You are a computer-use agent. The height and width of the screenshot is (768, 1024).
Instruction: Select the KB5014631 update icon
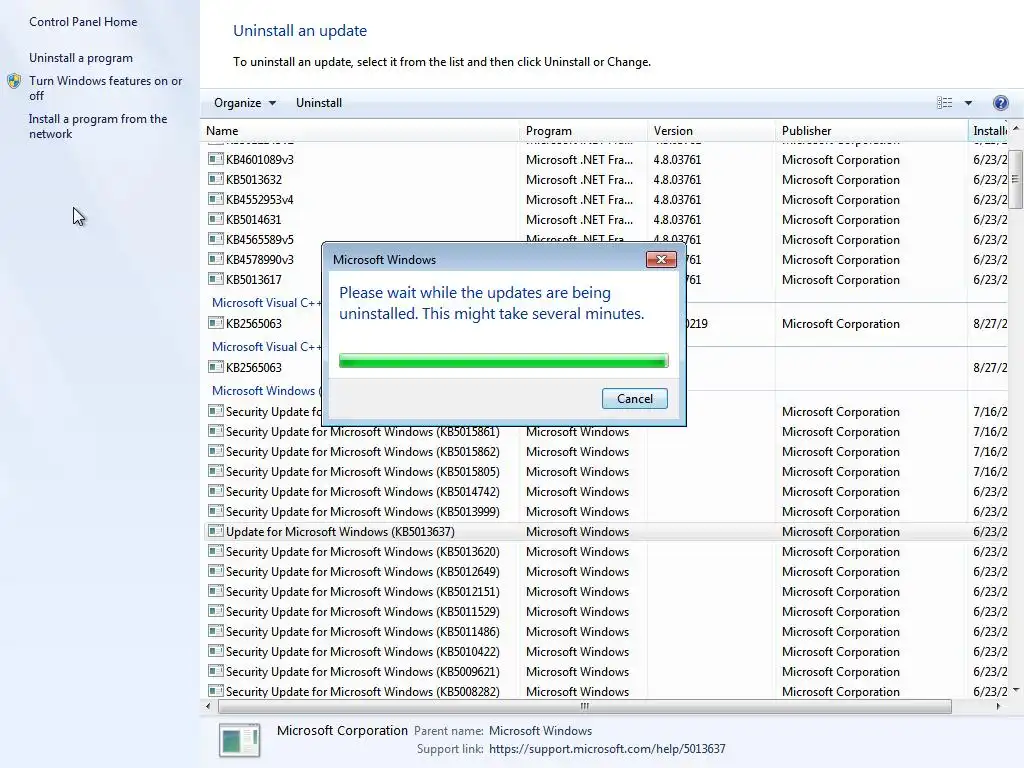(216, 219)
